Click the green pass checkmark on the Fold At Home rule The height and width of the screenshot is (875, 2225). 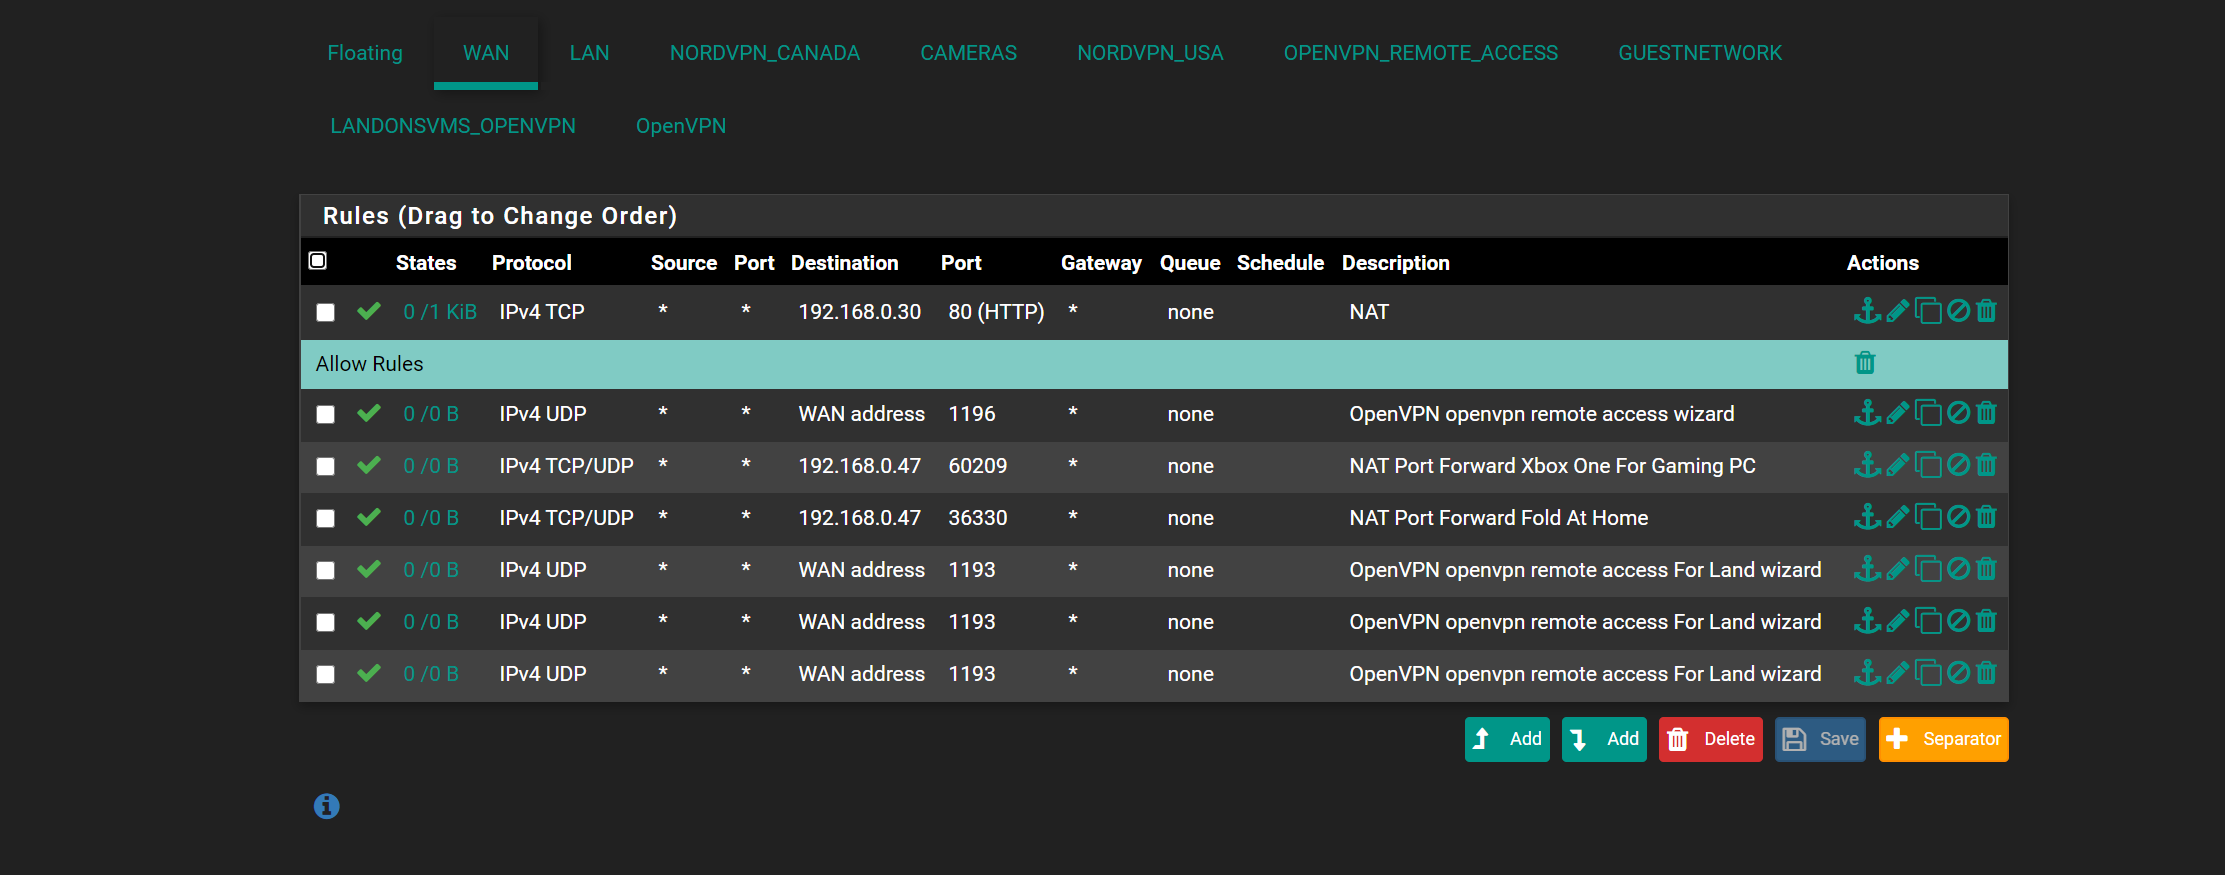(369, 517)
